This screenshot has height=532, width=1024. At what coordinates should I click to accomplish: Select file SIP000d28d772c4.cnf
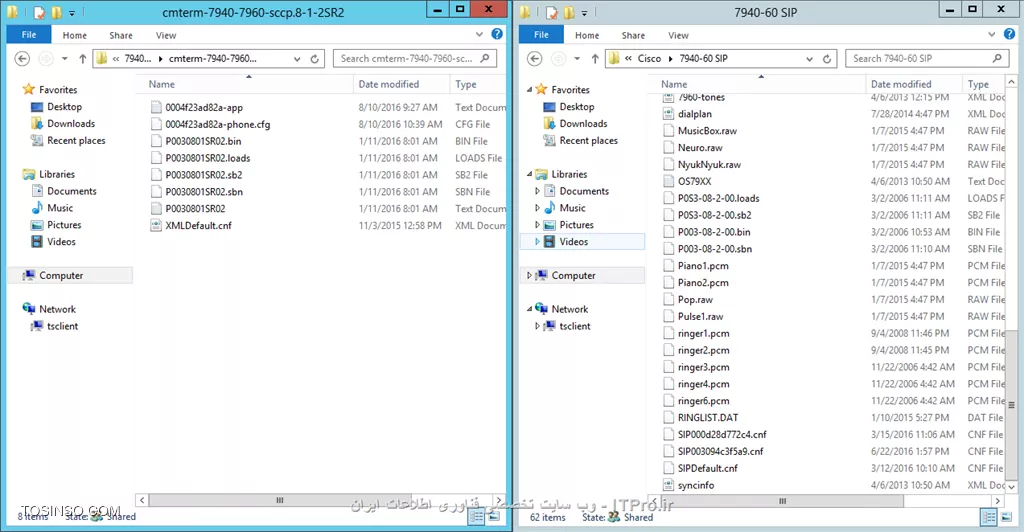tap(722, 435)
